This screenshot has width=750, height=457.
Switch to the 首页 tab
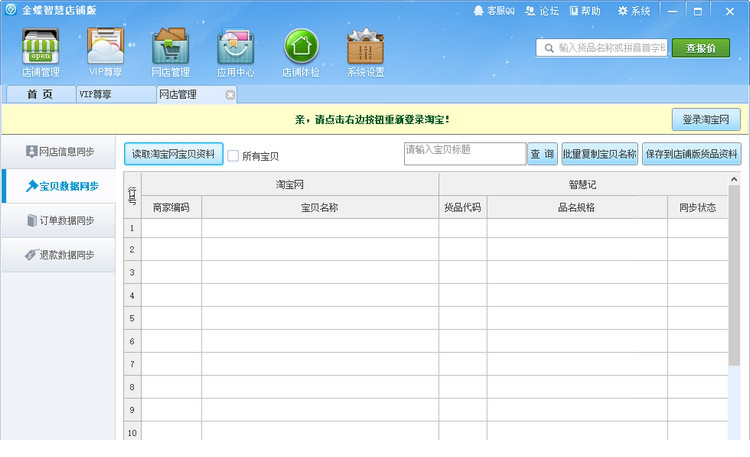(x=40, y=95)
